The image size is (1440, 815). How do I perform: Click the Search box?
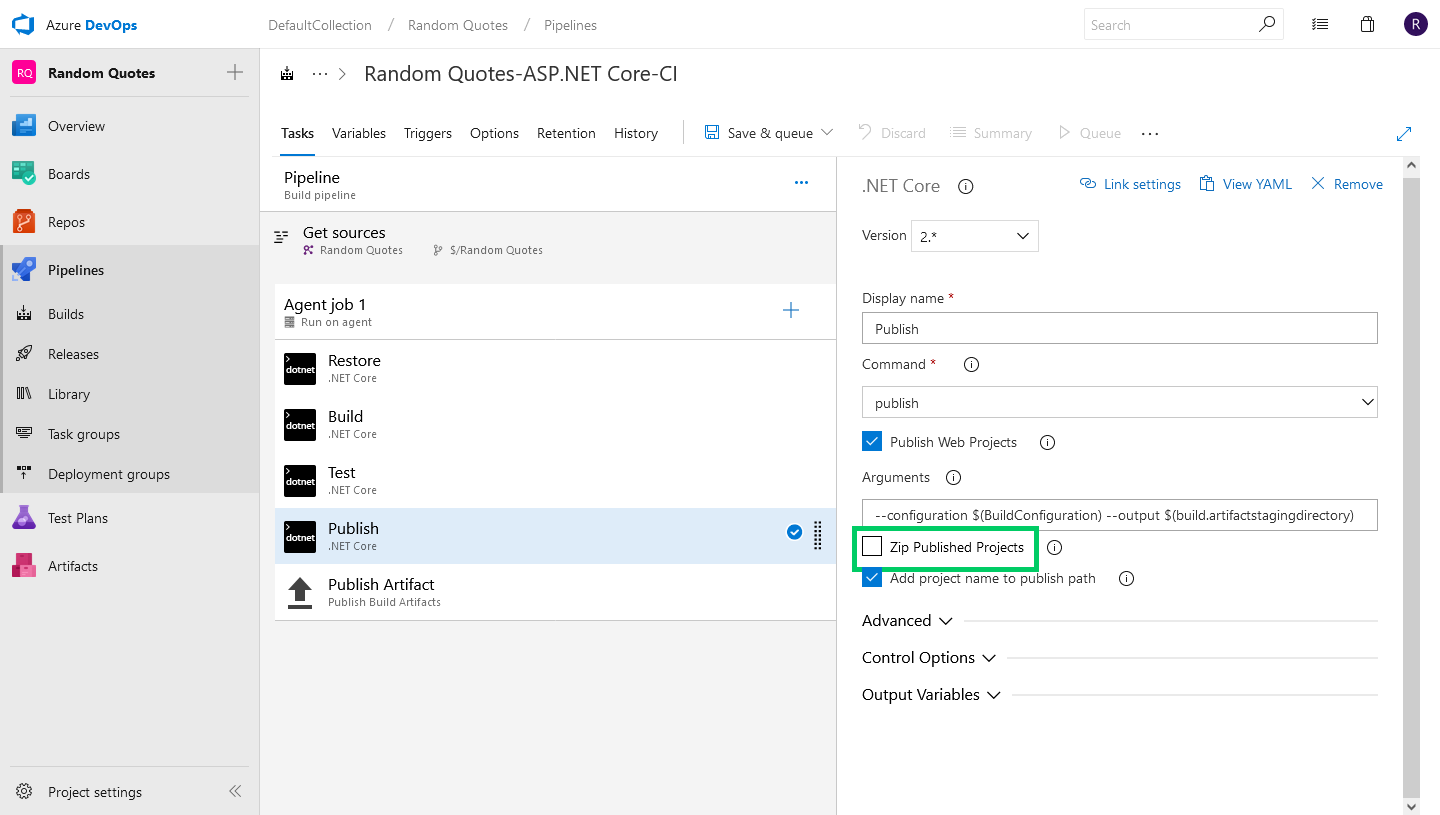coord(1184,25)
